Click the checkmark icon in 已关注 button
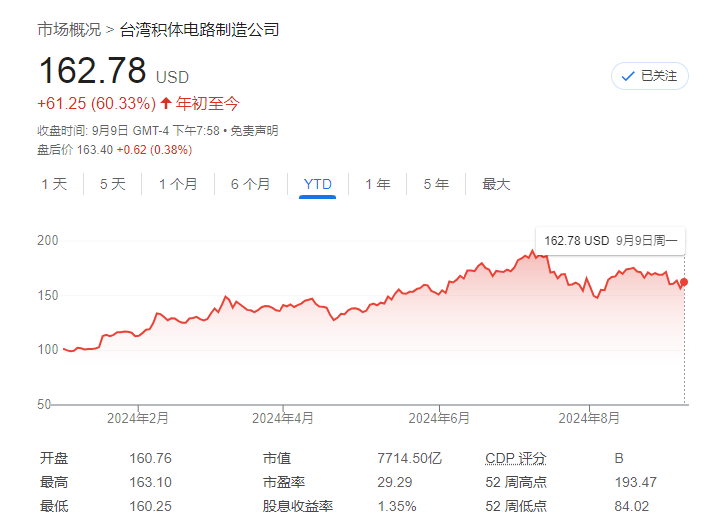Screen dimensions: 722x521 [628, 76]
